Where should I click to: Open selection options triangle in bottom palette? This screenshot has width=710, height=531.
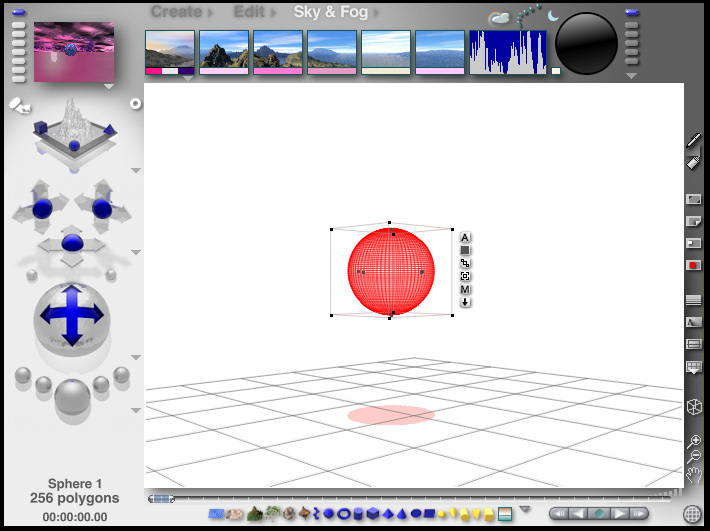(525, 509)
